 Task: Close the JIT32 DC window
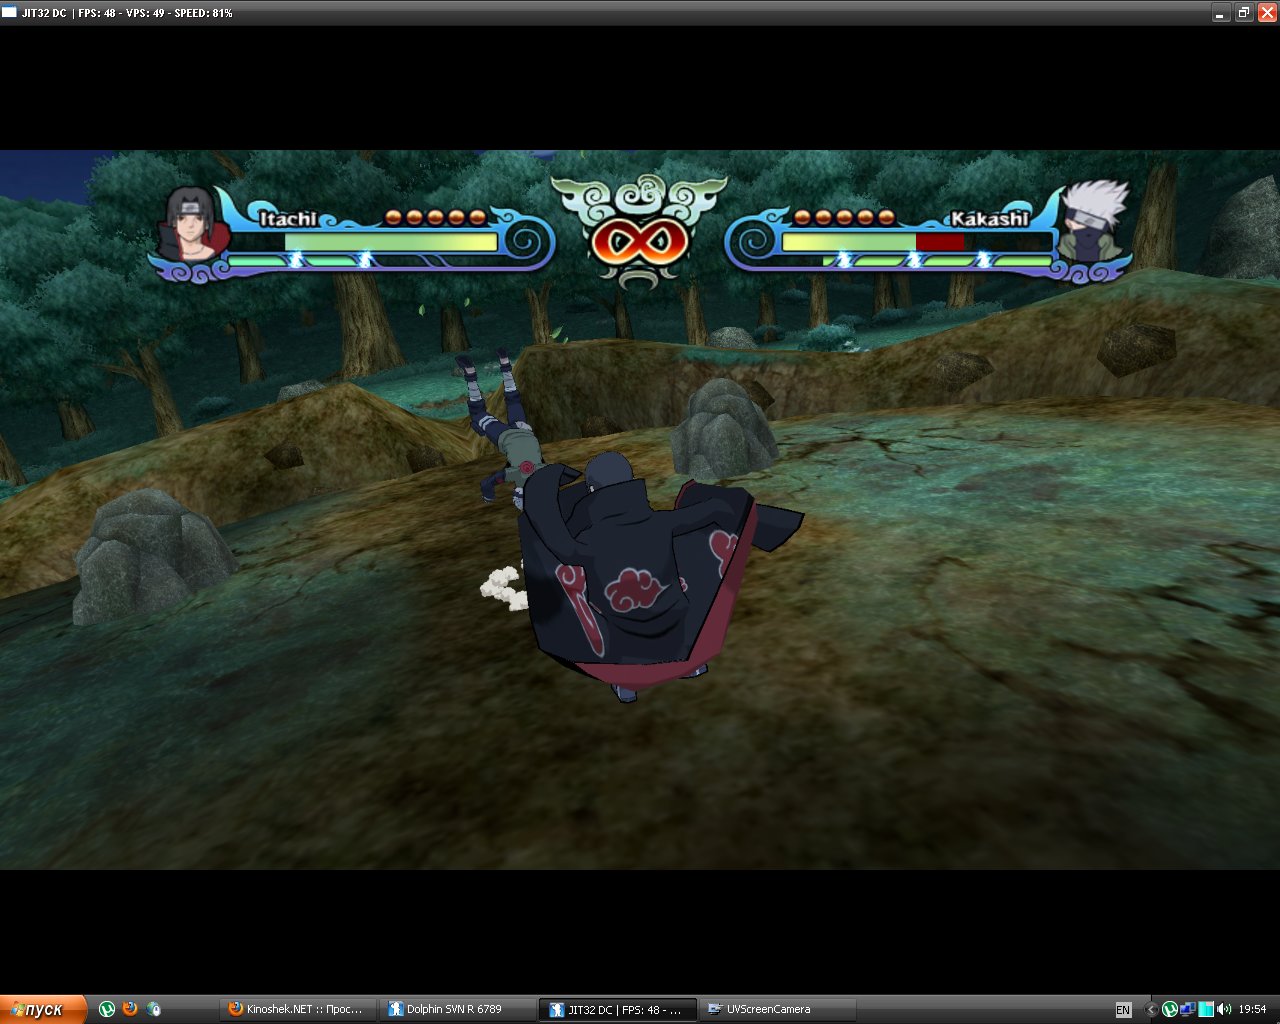click(x=1267, y=13)
